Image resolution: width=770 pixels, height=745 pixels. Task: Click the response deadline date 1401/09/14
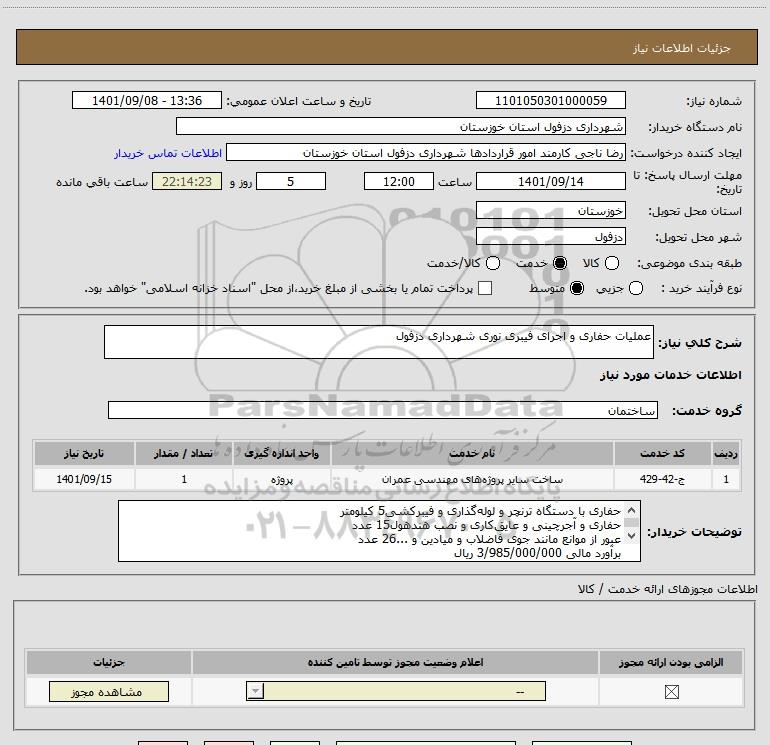550,181
